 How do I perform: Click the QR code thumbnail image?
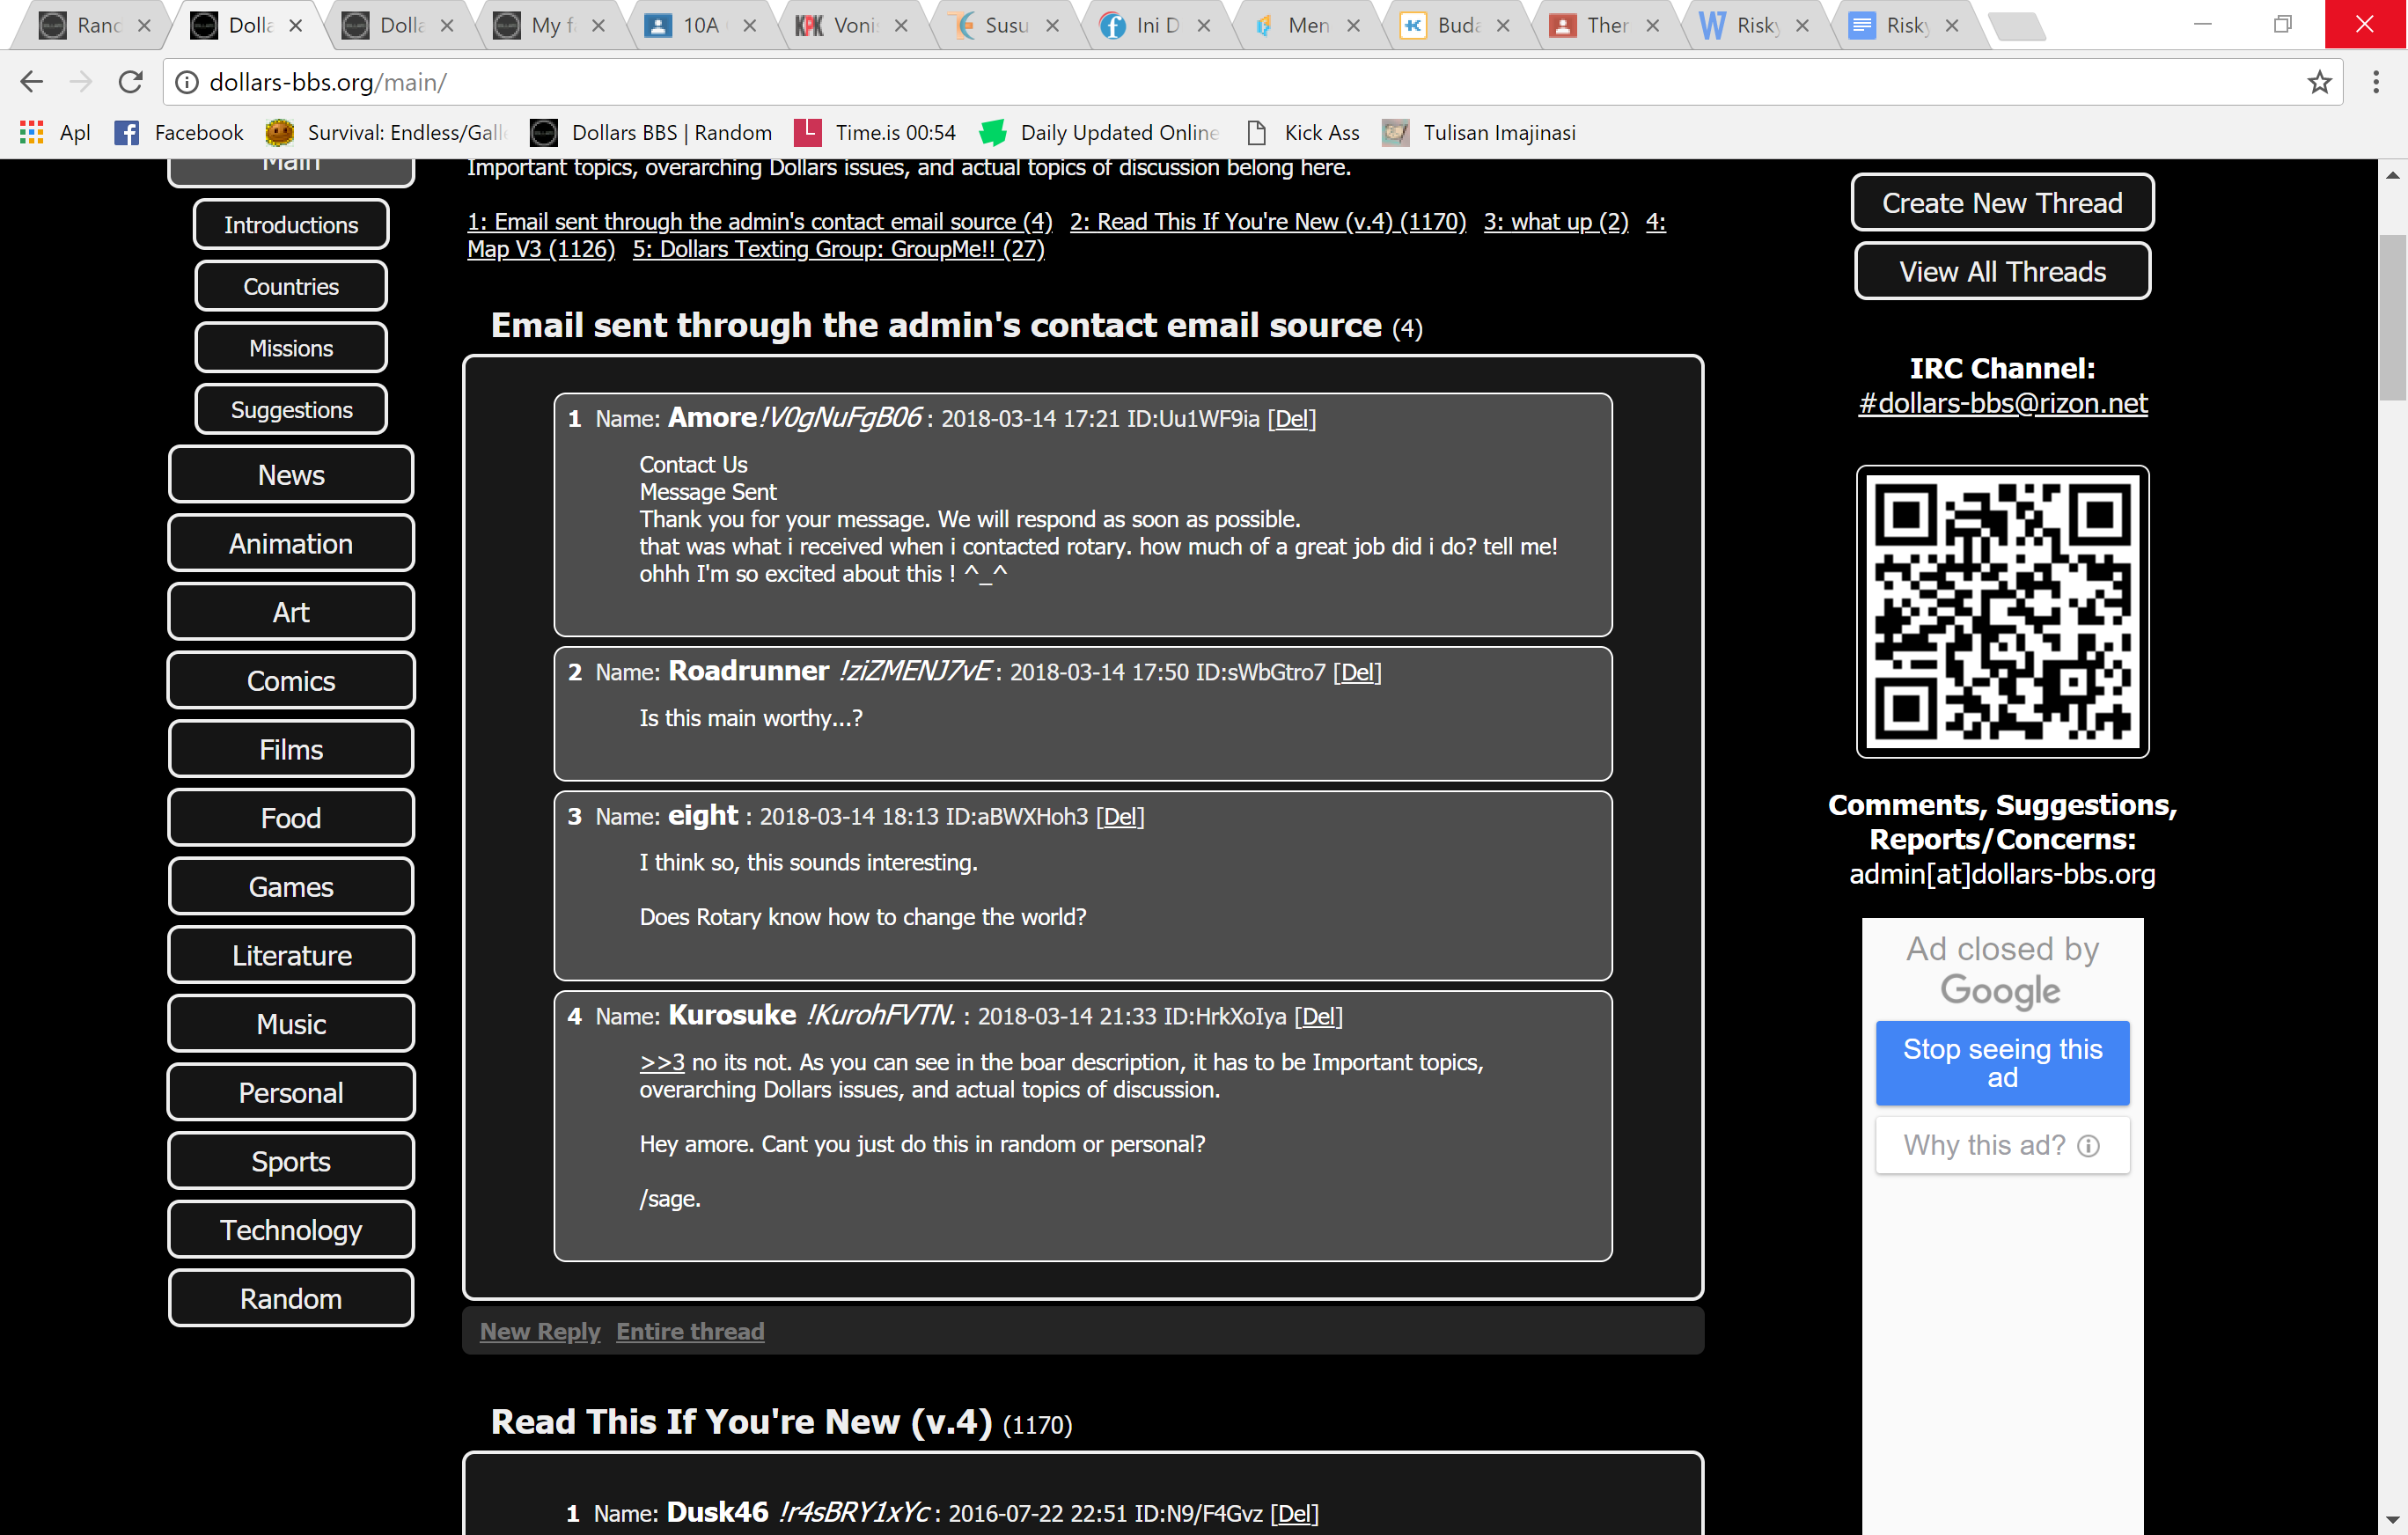(2001, 609)
